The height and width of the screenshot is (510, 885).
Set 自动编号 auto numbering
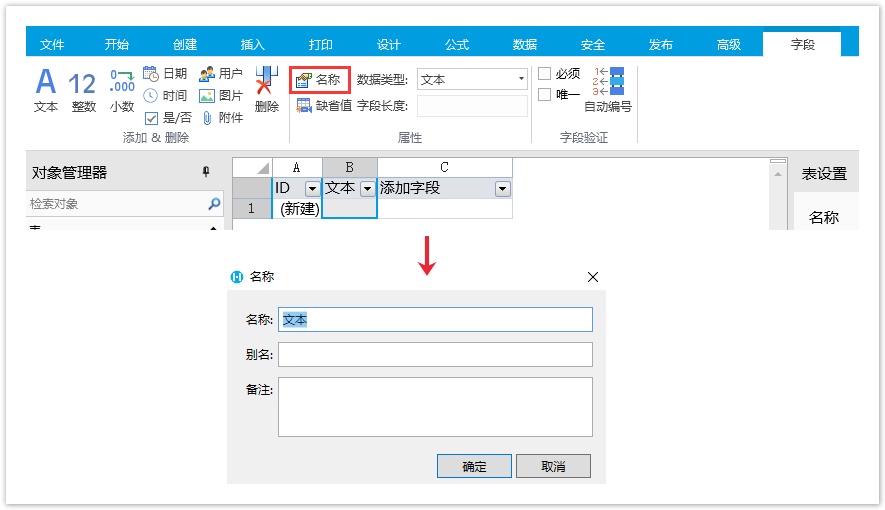pos(608,89)
